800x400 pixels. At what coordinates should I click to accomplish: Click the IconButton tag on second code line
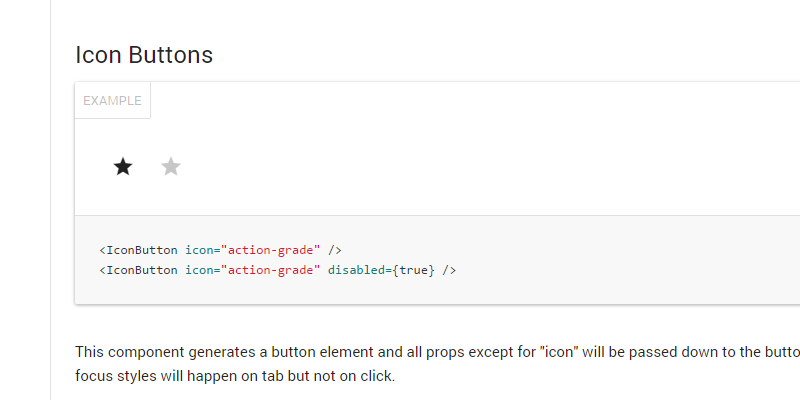(x=142, y=270)
